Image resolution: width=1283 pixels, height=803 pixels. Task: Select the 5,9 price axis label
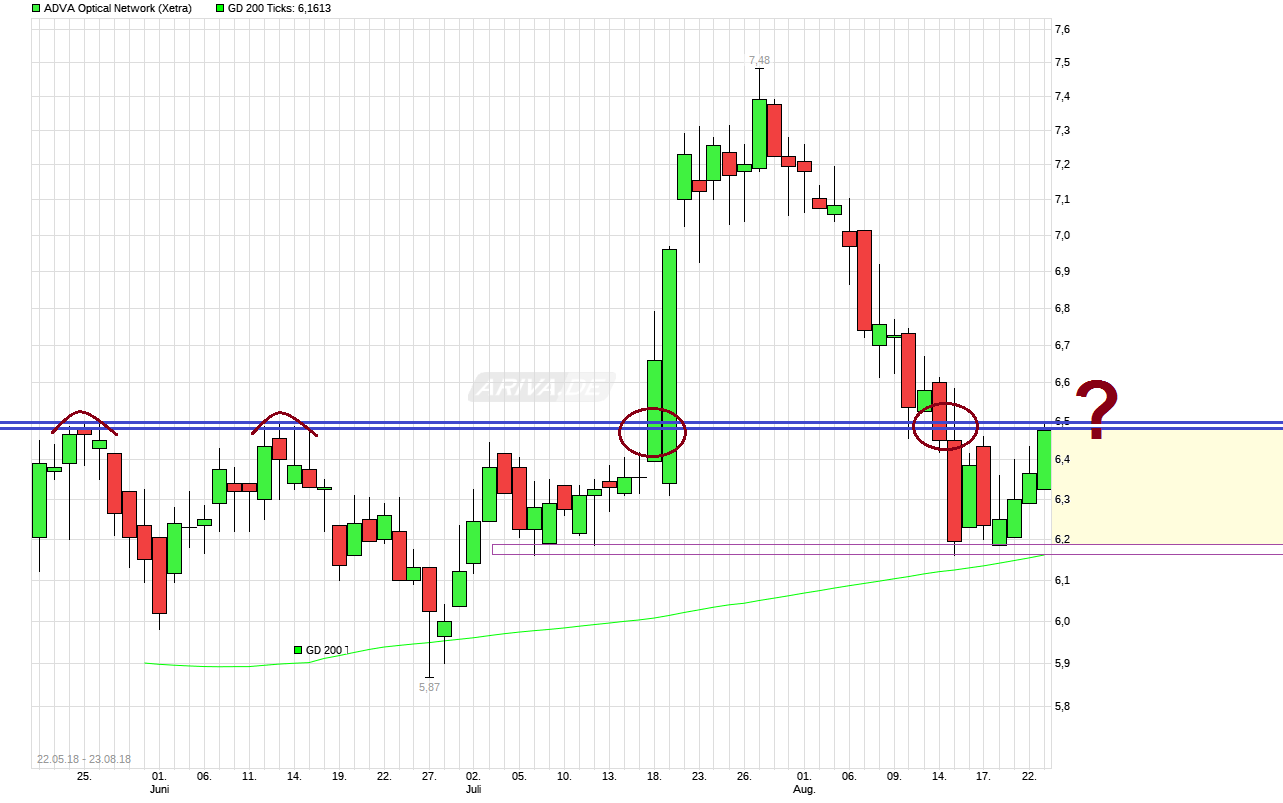click(1062, 663)
